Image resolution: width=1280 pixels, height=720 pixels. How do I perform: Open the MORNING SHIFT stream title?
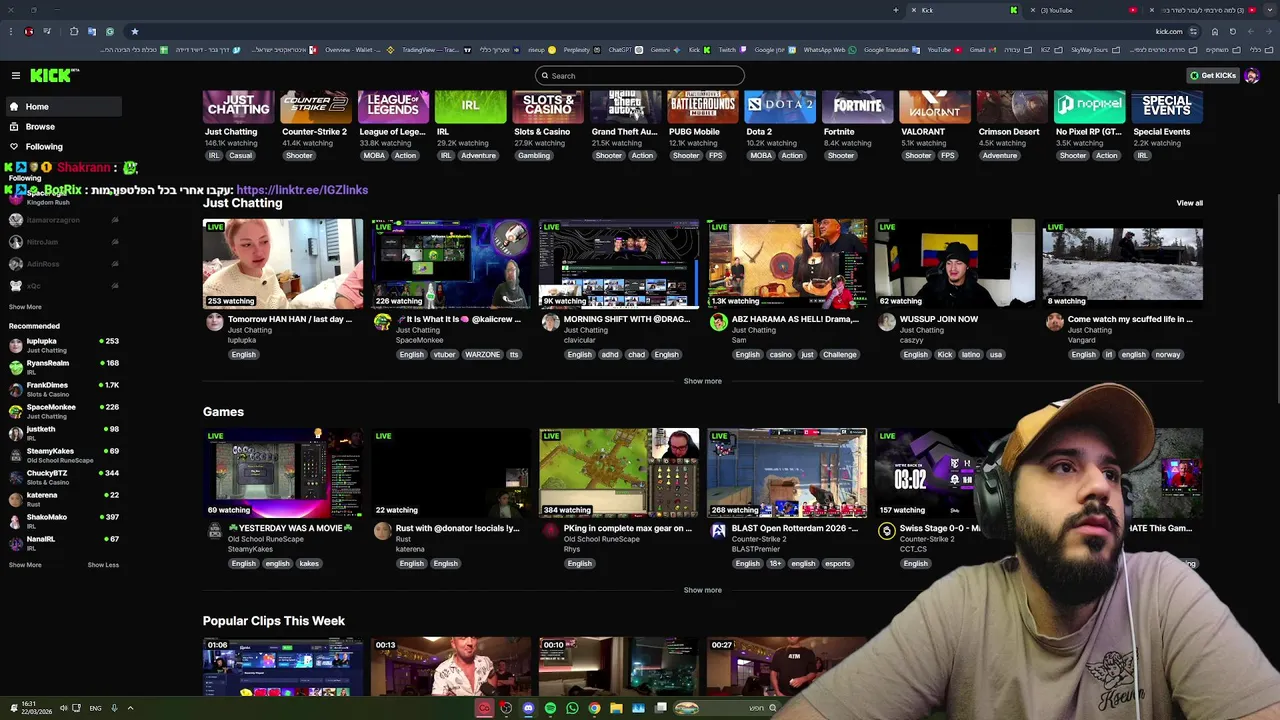pyautogui.click(x=627, y=319)
